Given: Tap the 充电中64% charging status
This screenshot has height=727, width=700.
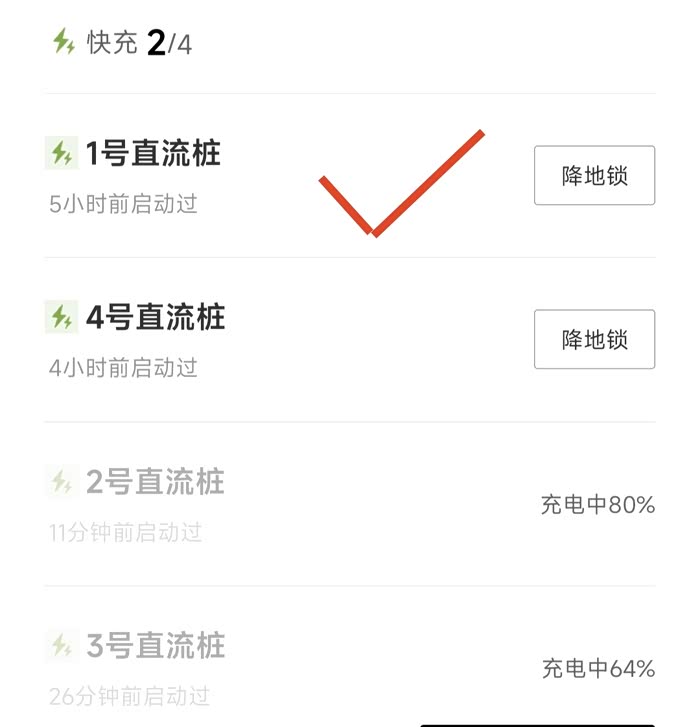Looking at the screenshot, I should [x=598, y=669].
